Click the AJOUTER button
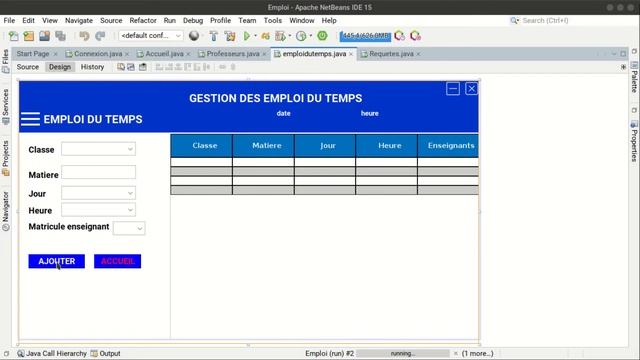 pyautogui.click(x=57, y=261)
